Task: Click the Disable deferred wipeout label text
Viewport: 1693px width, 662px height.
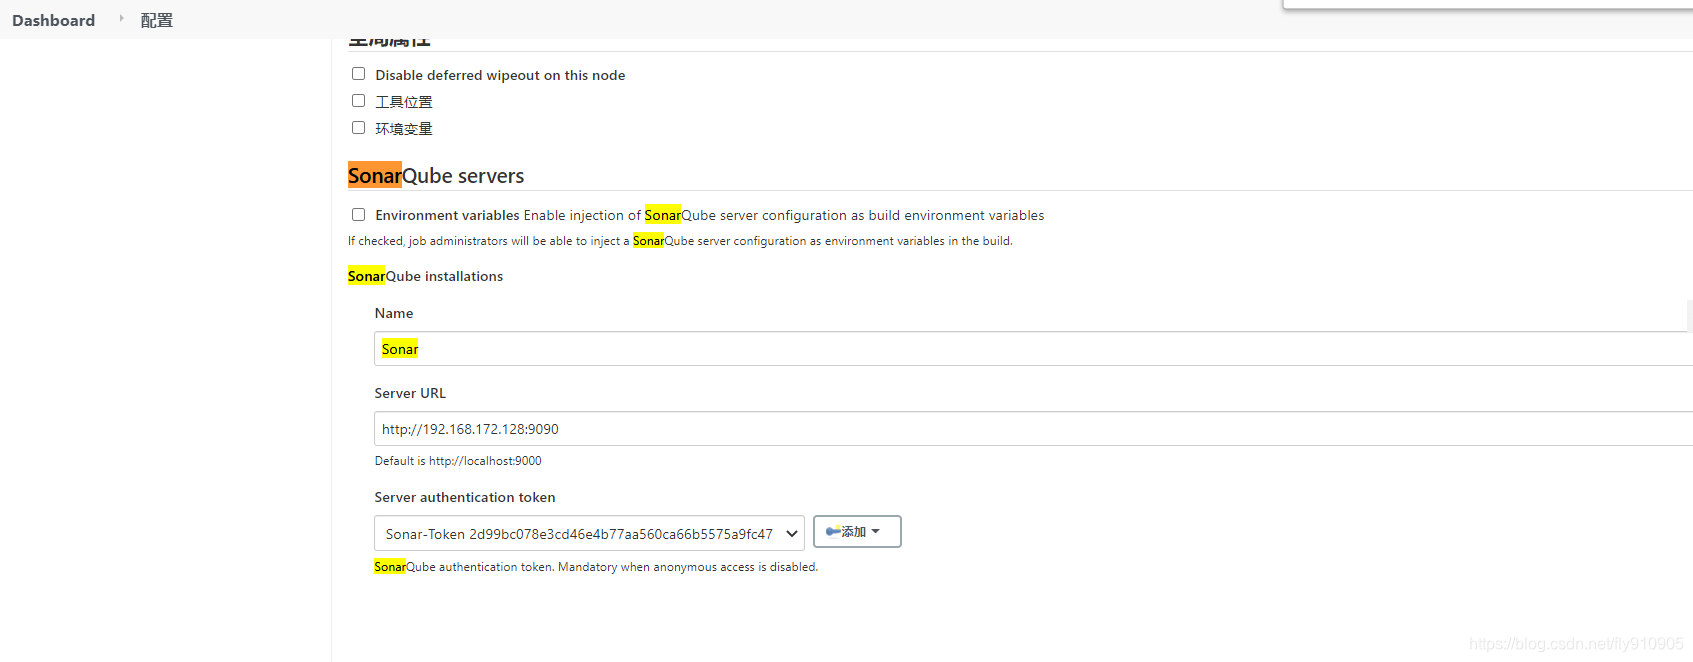Action: tap(500, 75)
